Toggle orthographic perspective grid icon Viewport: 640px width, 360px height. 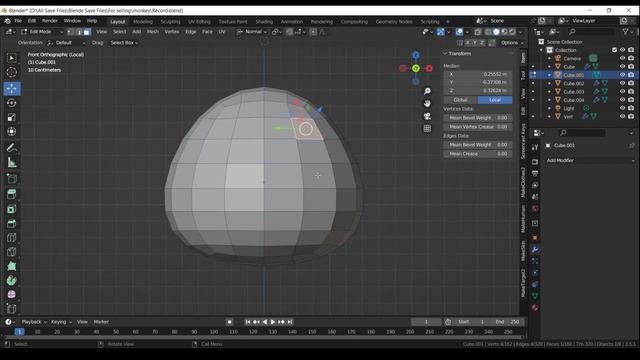[x=427, y=129]
